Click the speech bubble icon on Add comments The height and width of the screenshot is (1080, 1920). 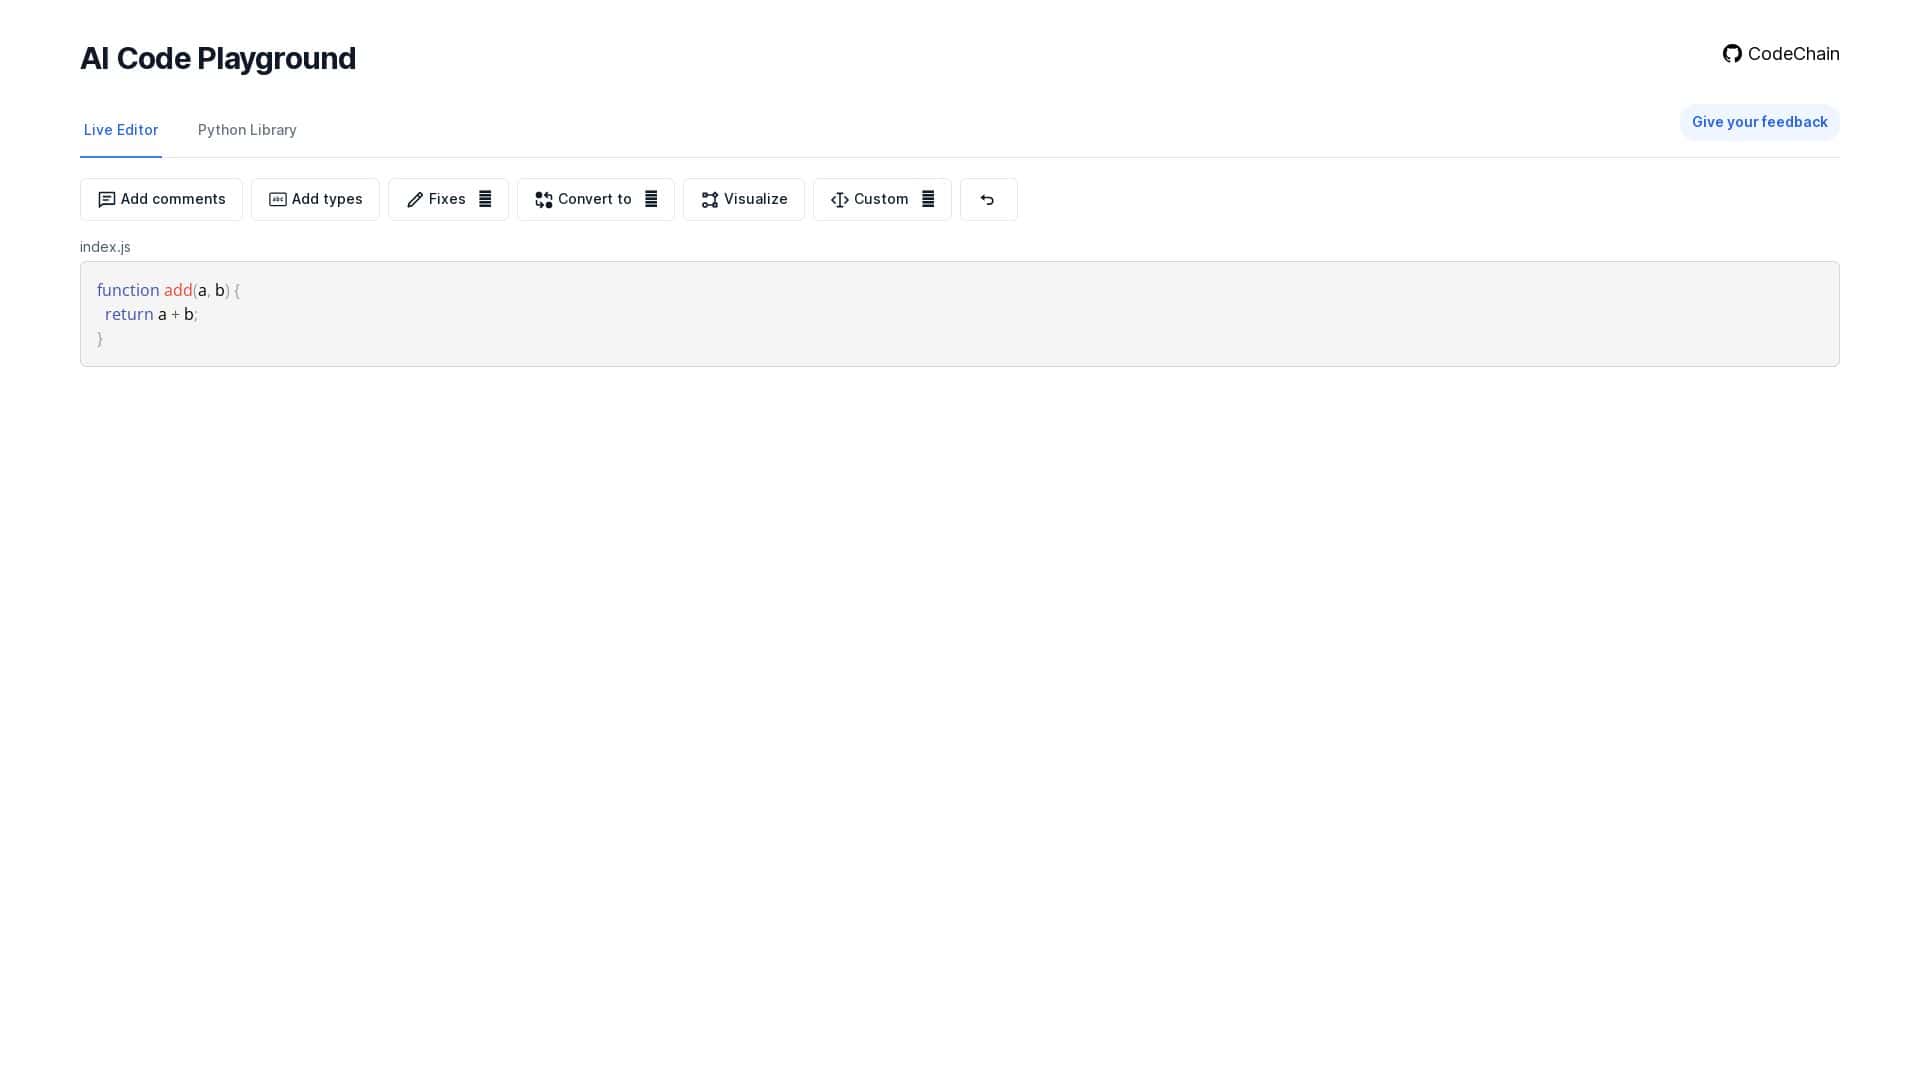(x=107, y=199)
